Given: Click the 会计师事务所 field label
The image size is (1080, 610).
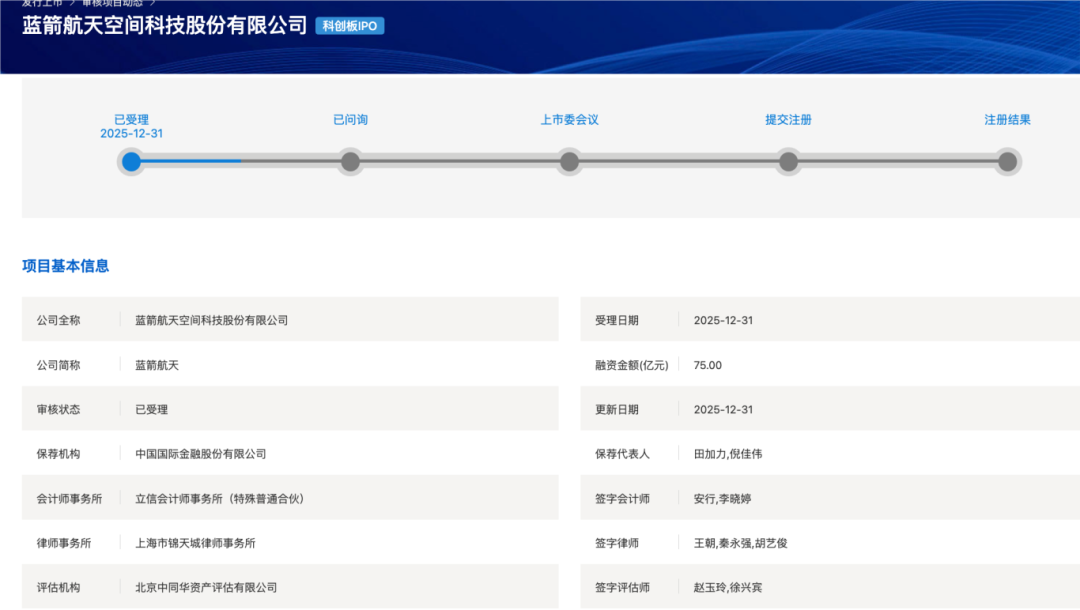Looking at the screenshot, I should coord(70,498).
